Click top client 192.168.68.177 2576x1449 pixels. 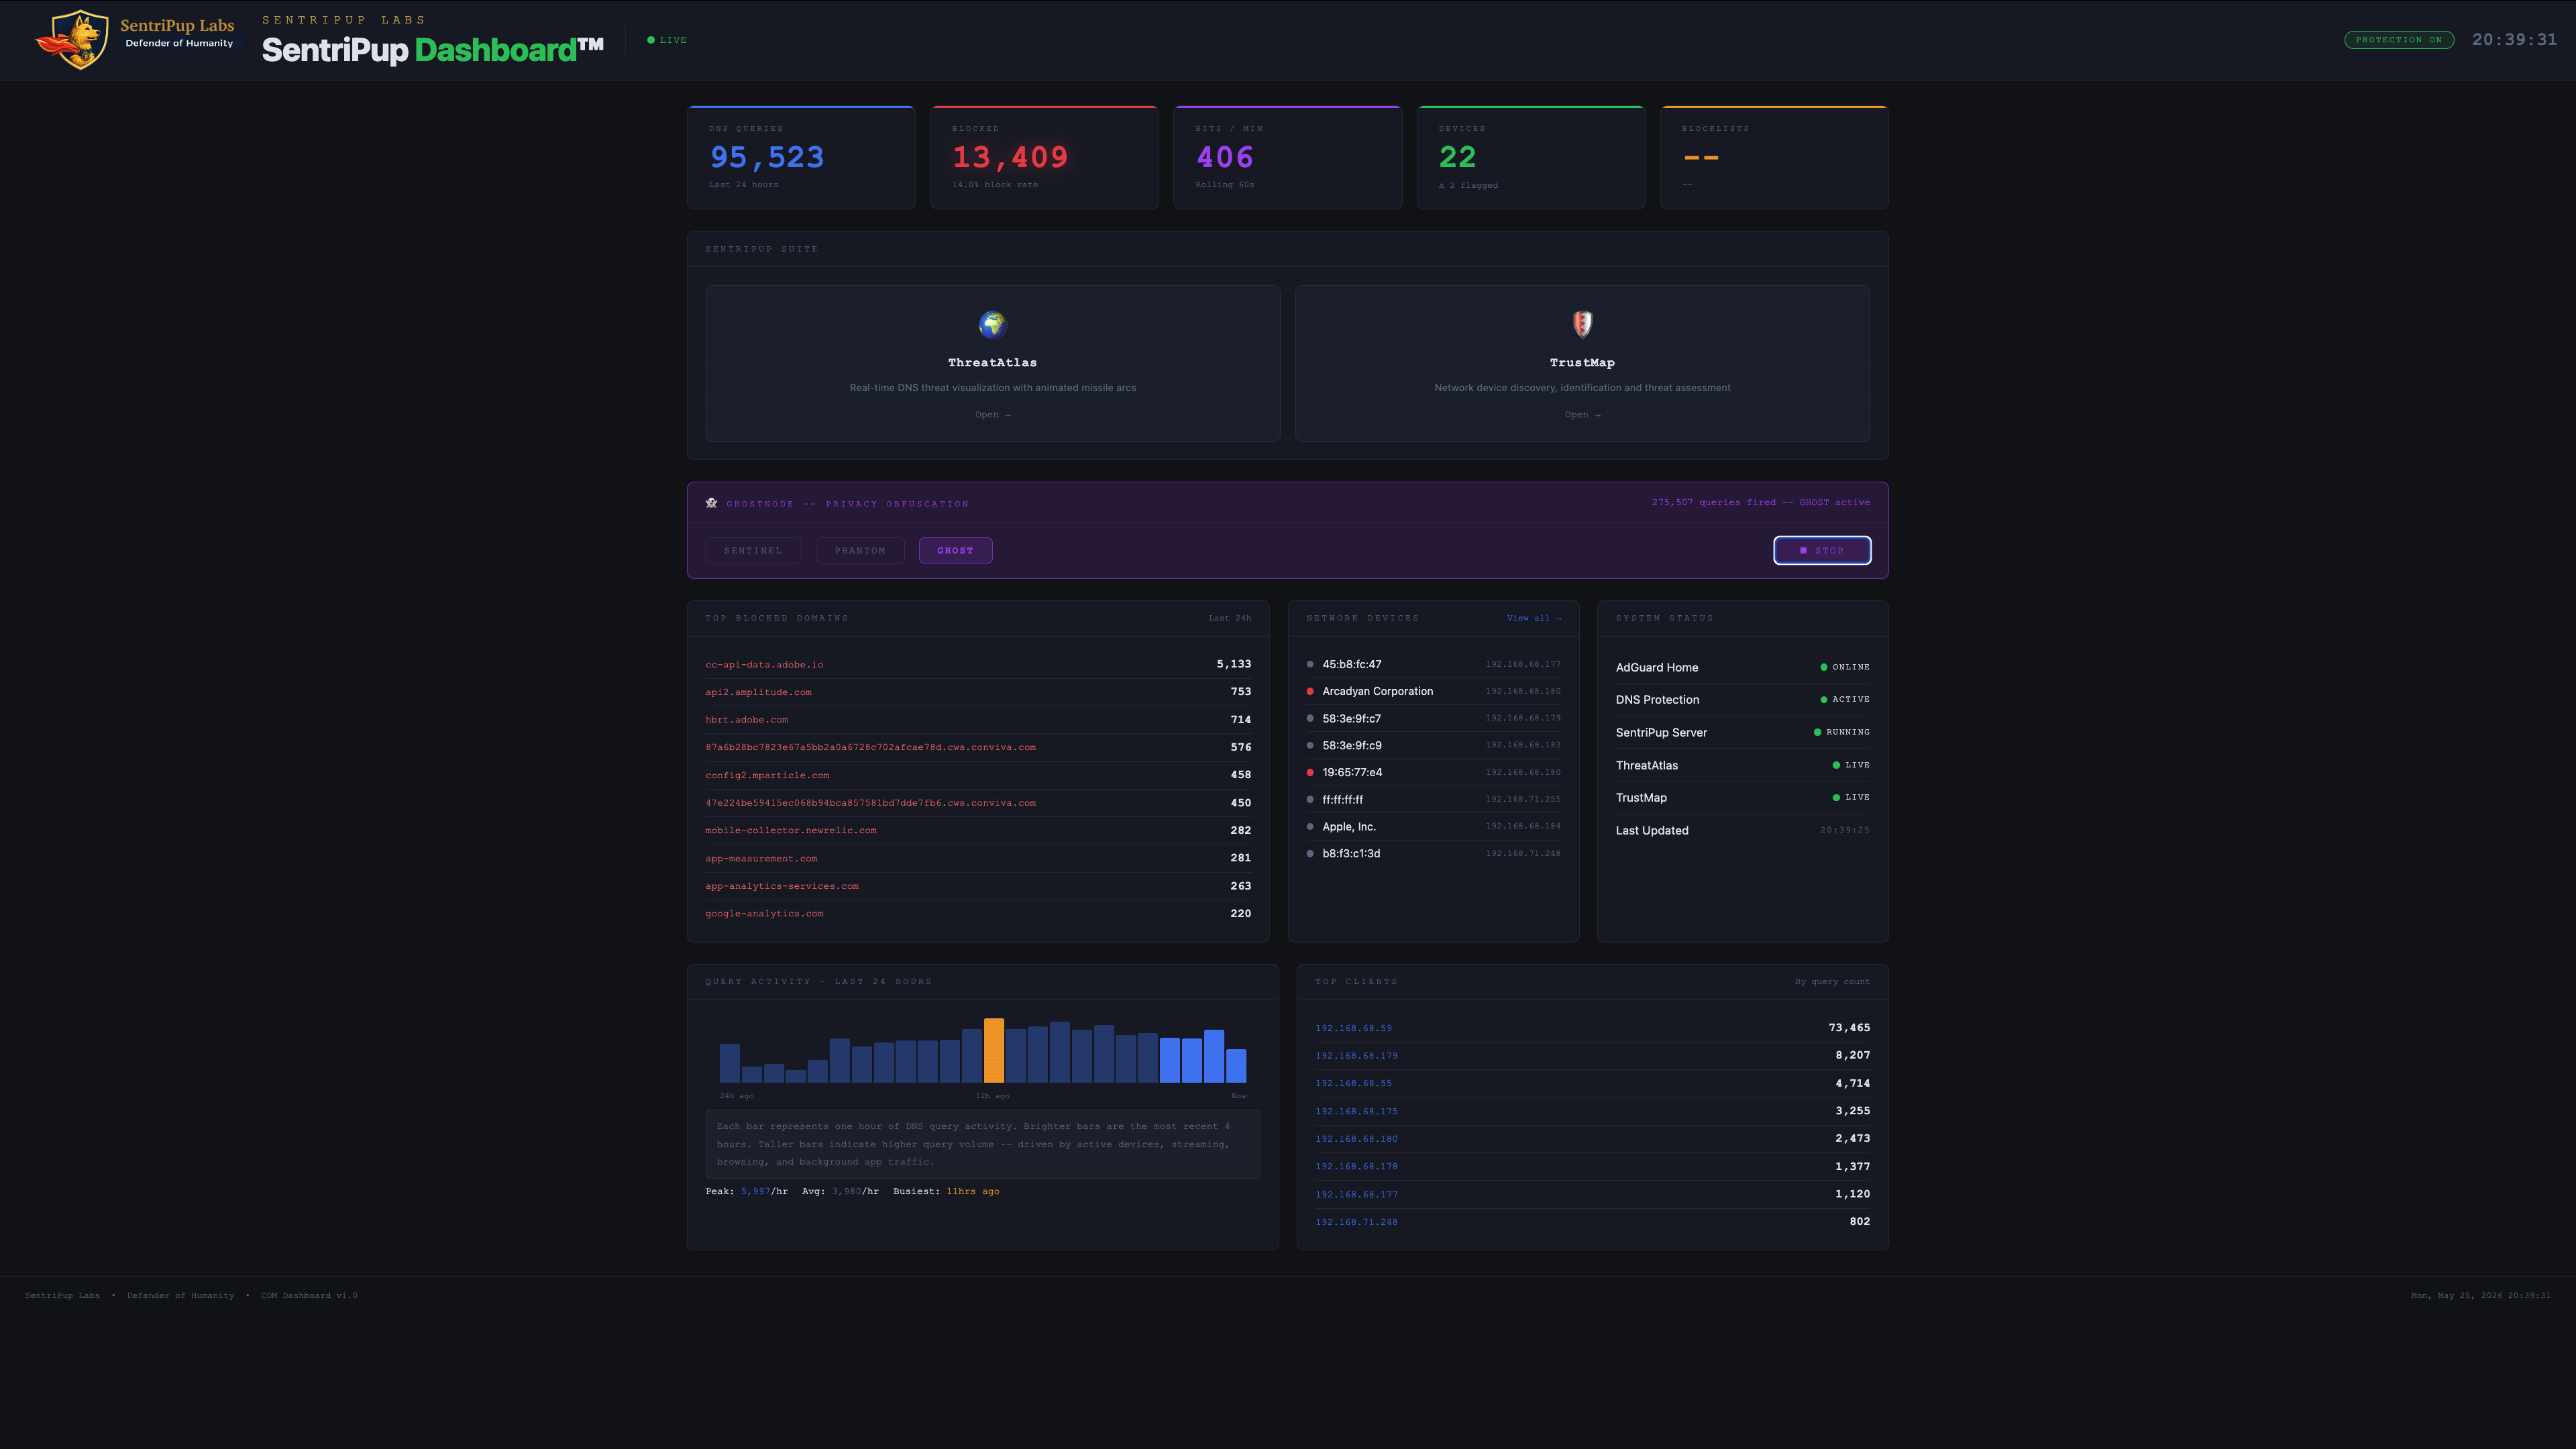(x=1356, y=1194)
